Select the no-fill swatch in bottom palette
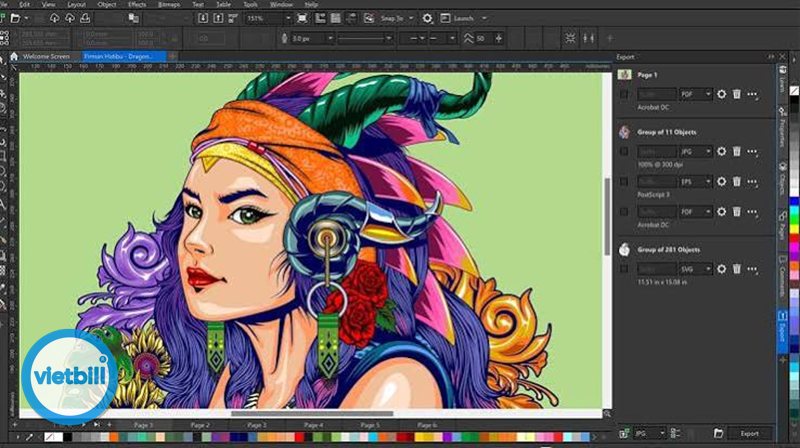 tap(49, 437)
